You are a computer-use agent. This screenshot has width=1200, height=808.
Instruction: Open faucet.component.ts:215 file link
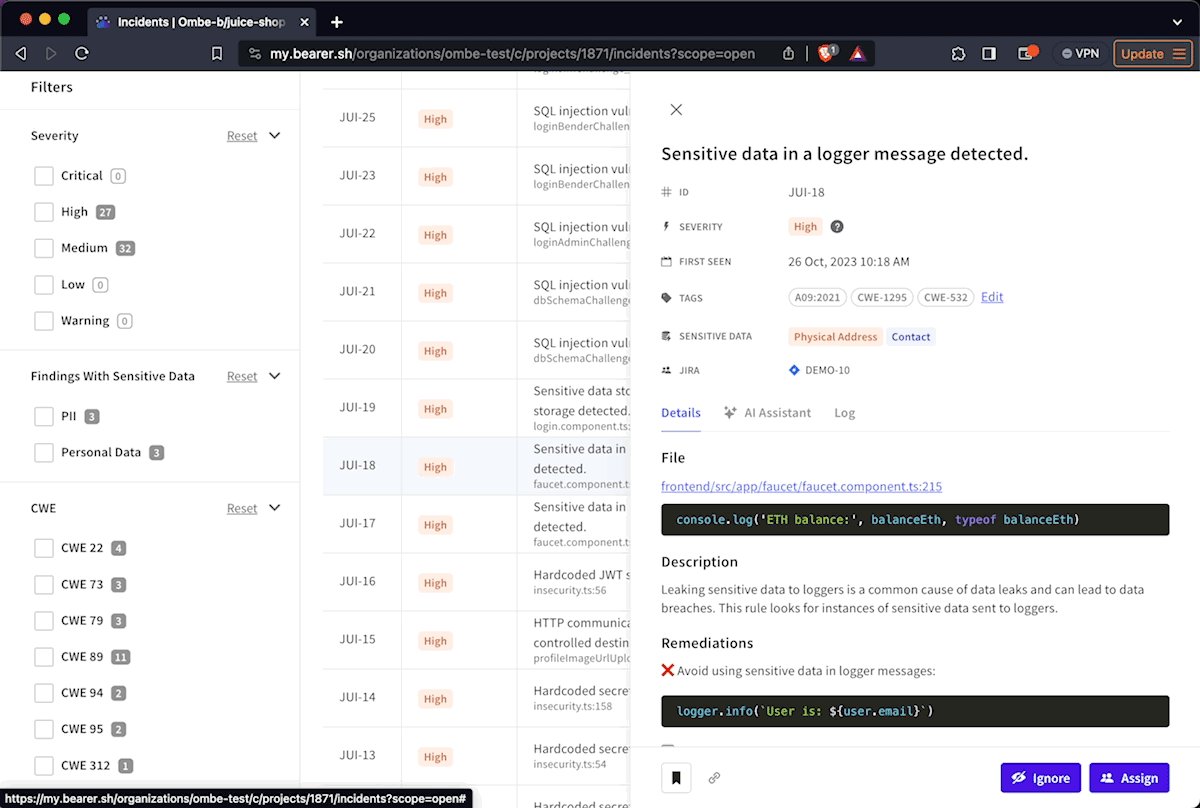801,487
